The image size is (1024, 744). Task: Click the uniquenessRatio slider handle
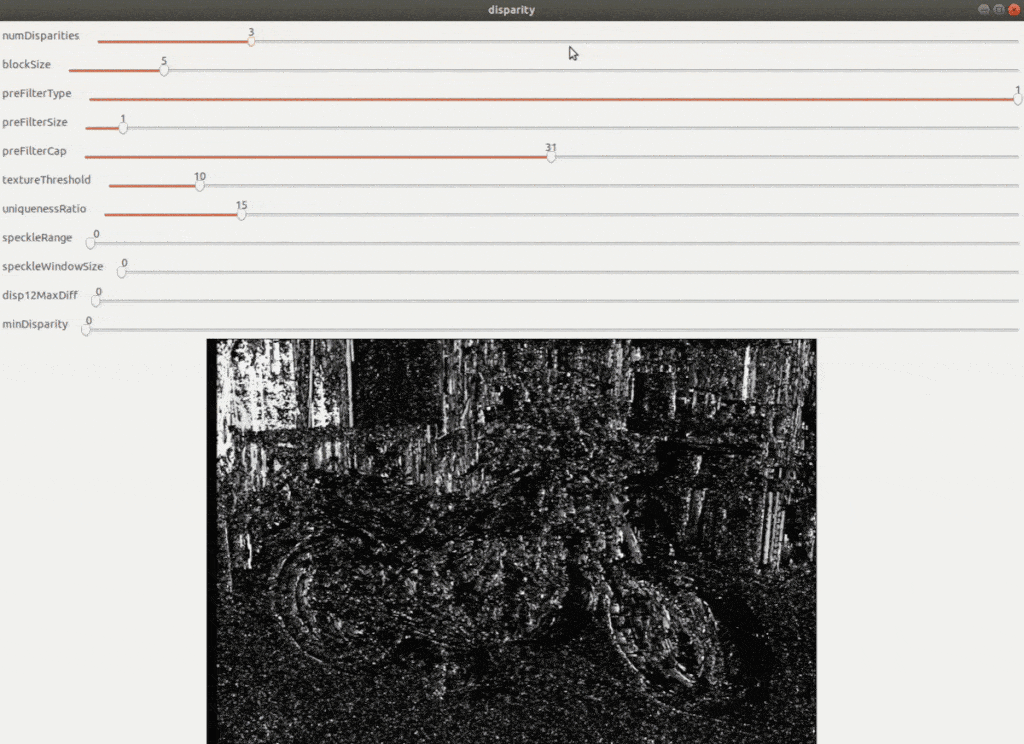pyautogui.click(x=242, y=214)
